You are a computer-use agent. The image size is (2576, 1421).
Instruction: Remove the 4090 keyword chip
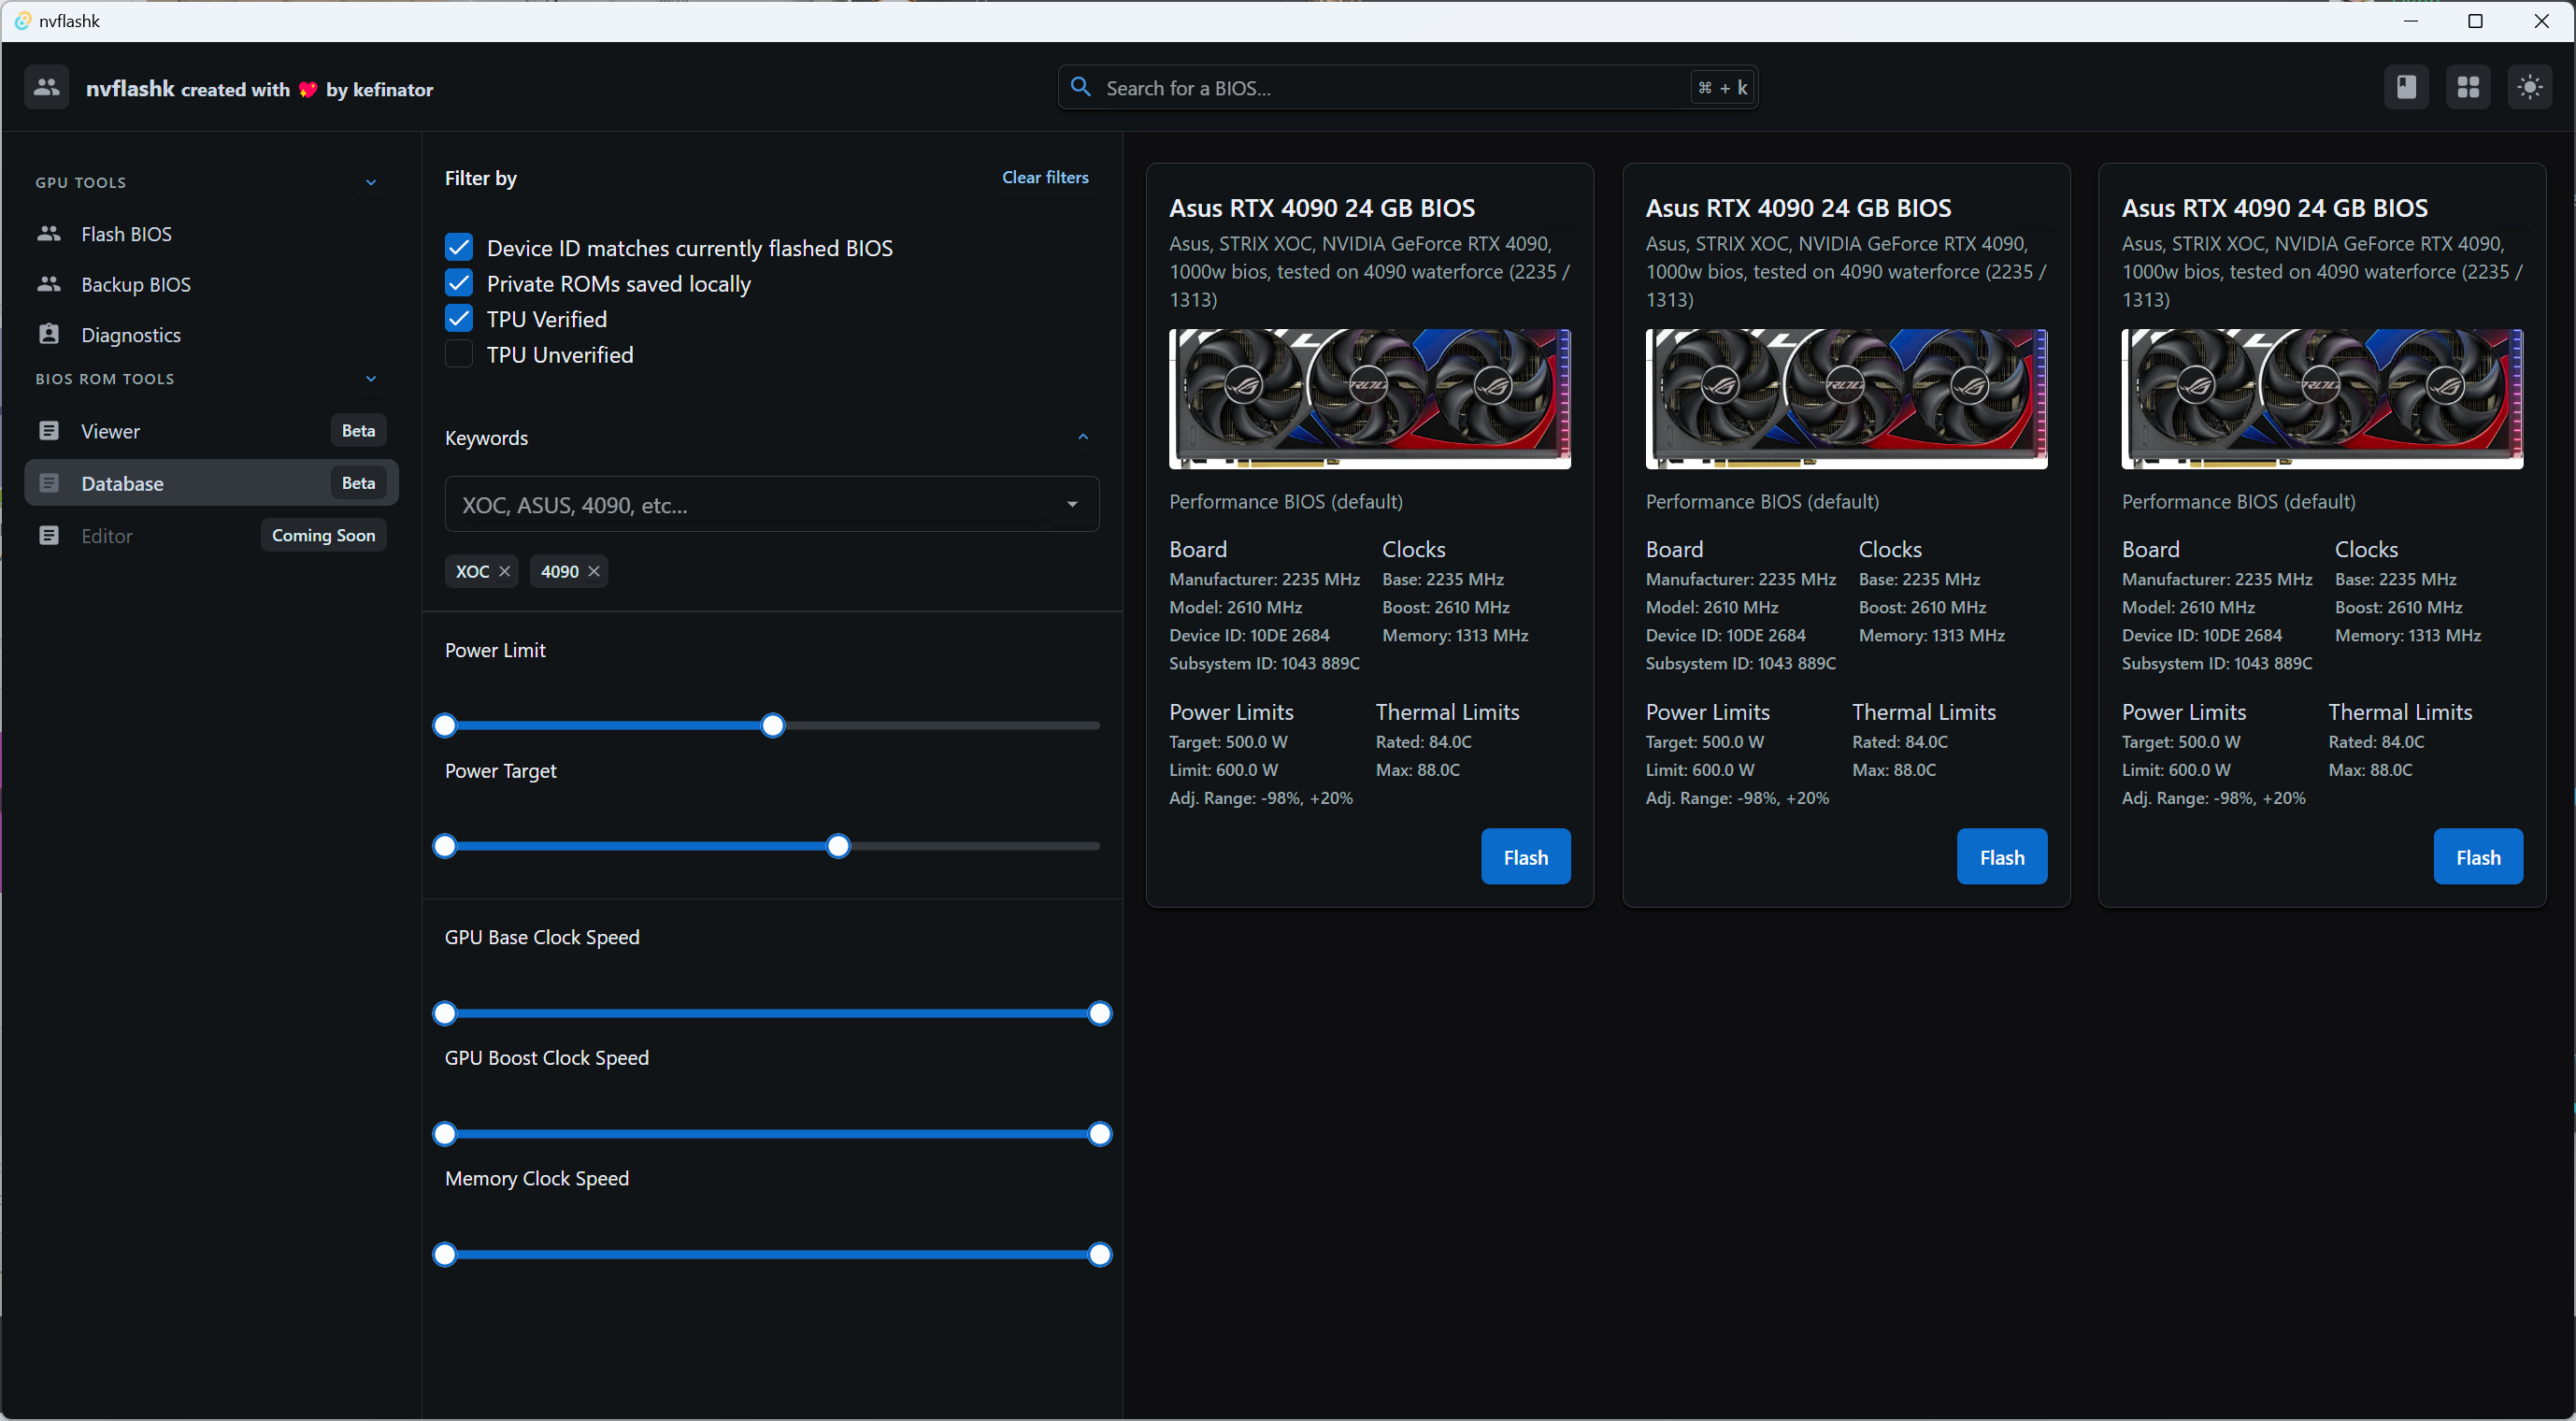point(594,571)
